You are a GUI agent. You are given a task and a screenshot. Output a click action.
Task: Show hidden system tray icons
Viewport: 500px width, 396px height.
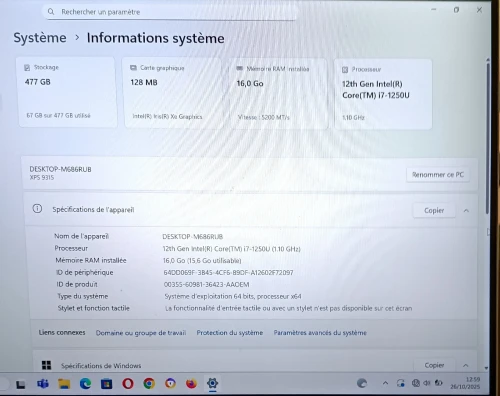(385, 383)
